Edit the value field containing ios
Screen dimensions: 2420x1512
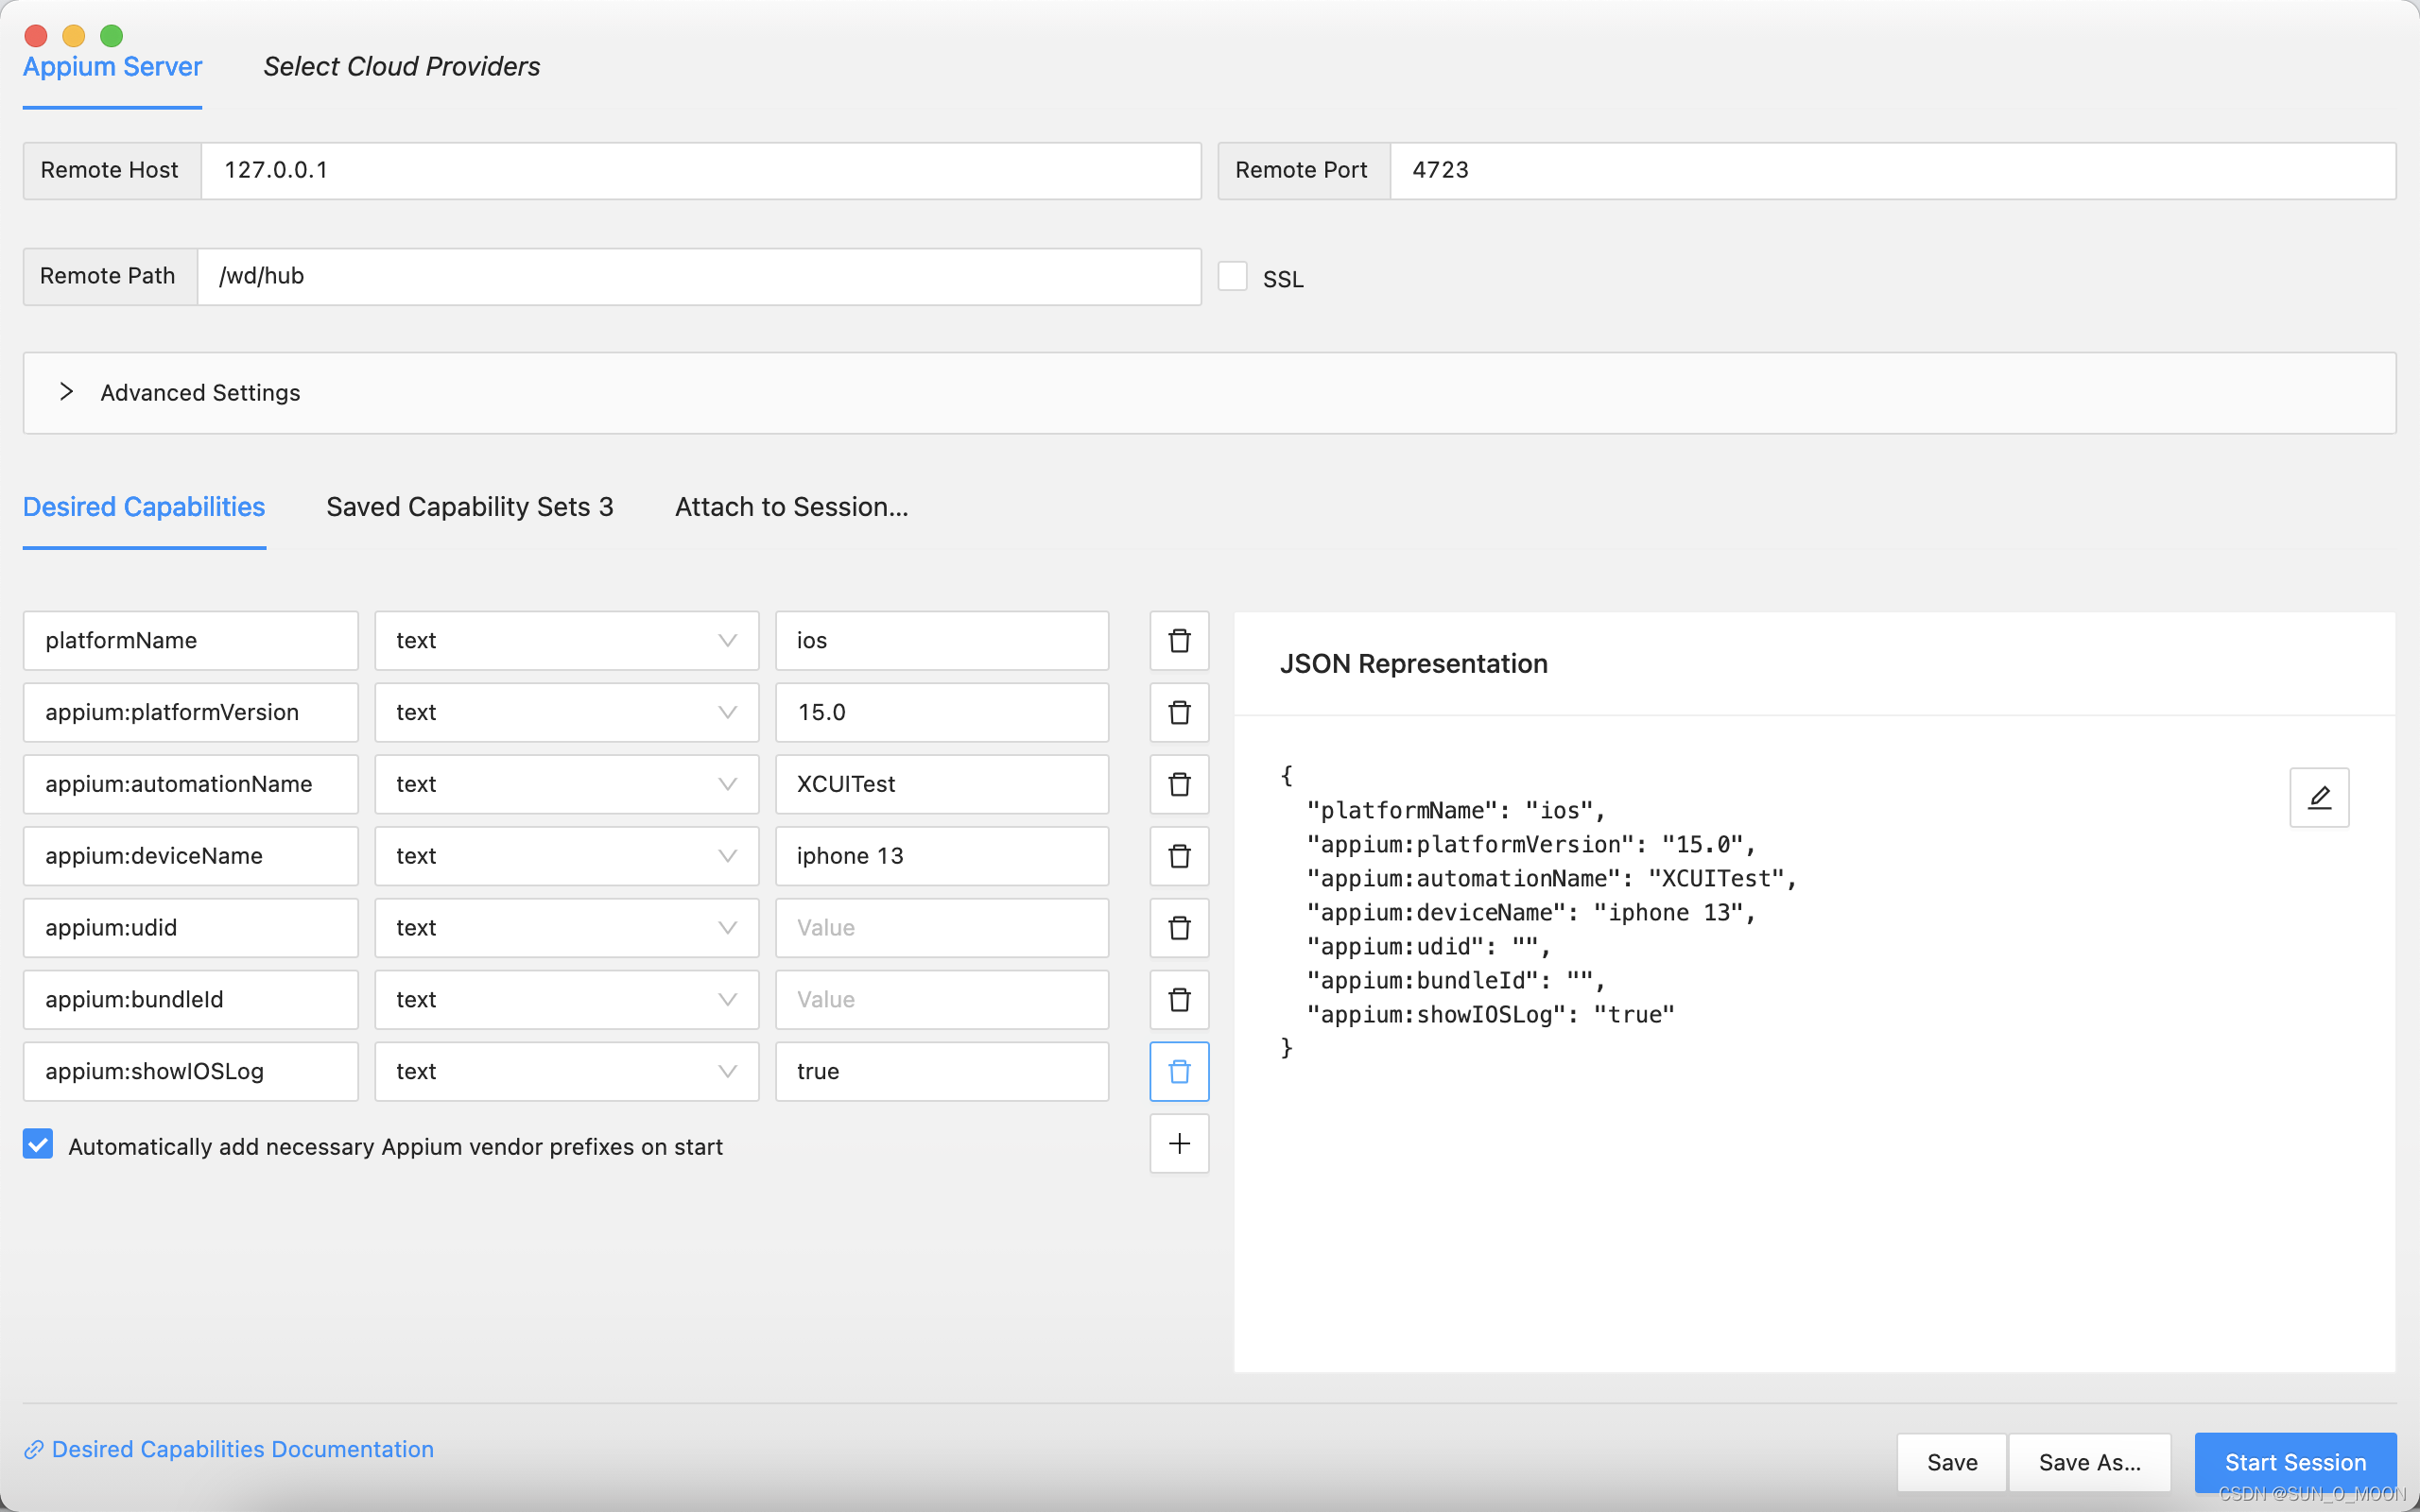[x=942, y=640]
